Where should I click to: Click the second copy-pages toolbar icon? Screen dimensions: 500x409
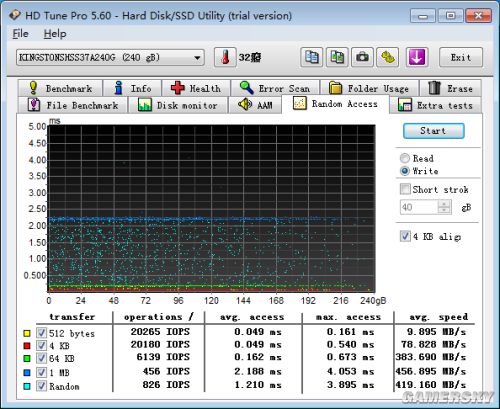pyautogui.click(x=337, y=57)
